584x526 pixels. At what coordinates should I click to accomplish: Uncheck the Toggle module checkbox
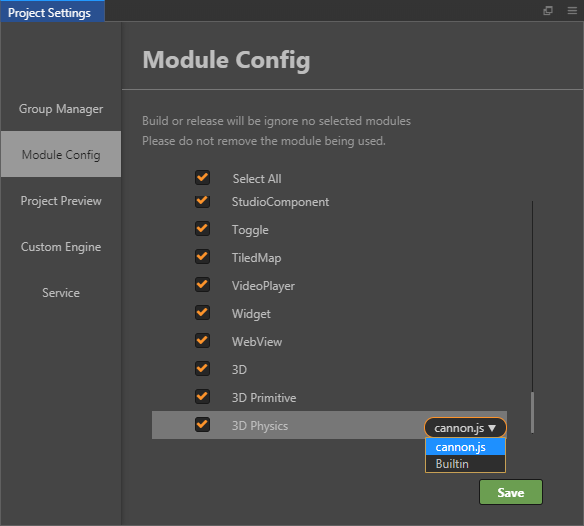click(x=202, y=228)
